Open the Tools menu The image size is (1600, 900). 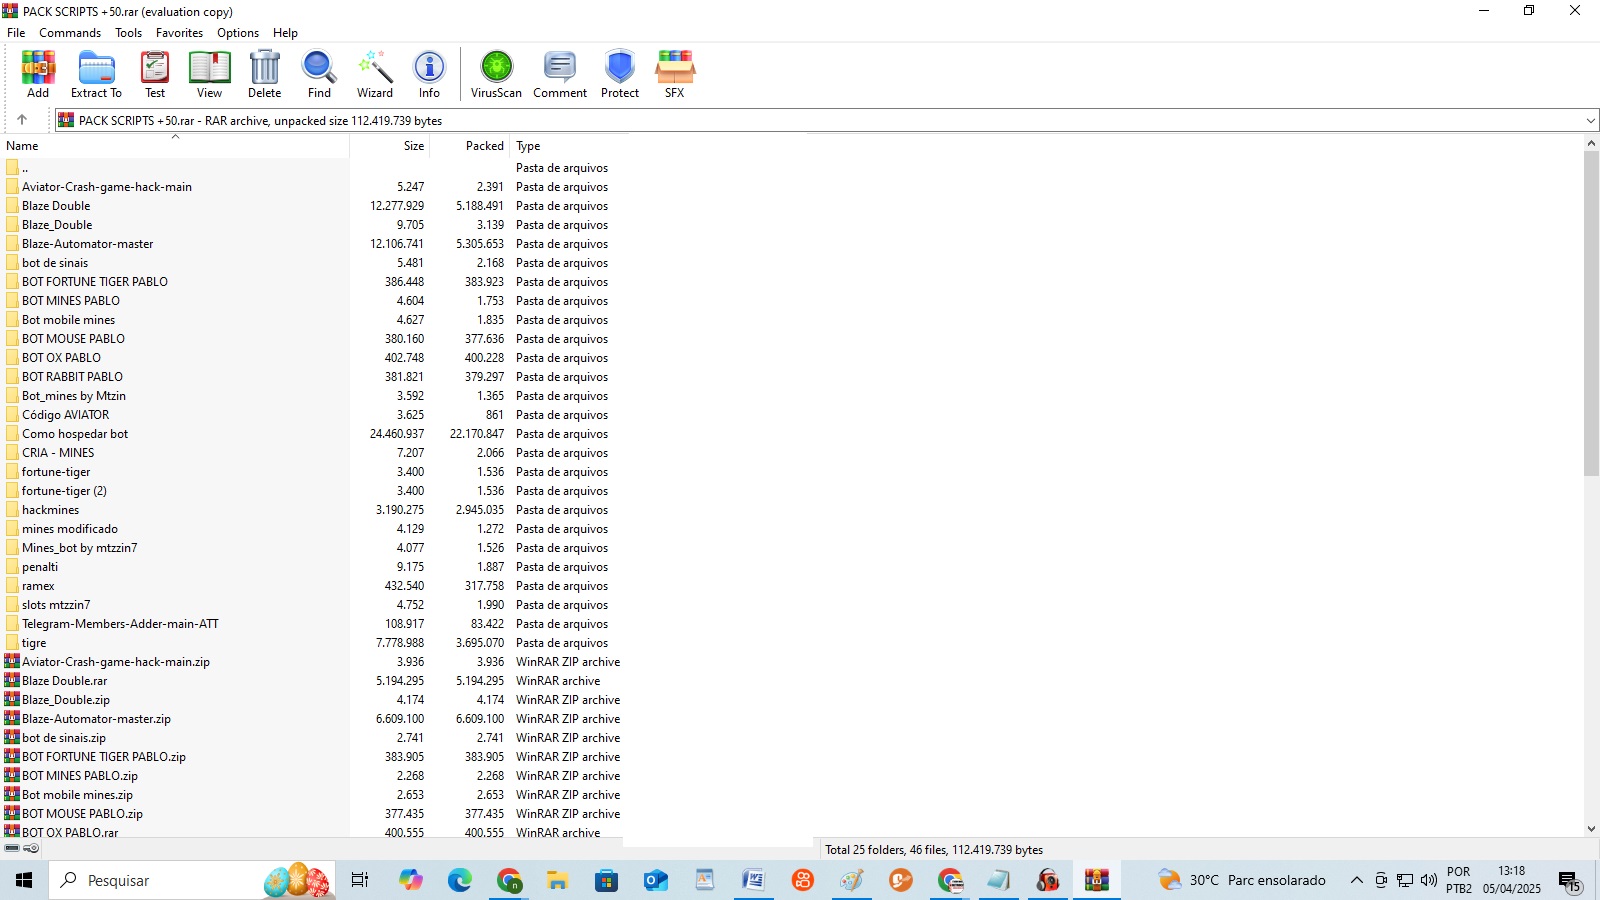click(128, 33)
